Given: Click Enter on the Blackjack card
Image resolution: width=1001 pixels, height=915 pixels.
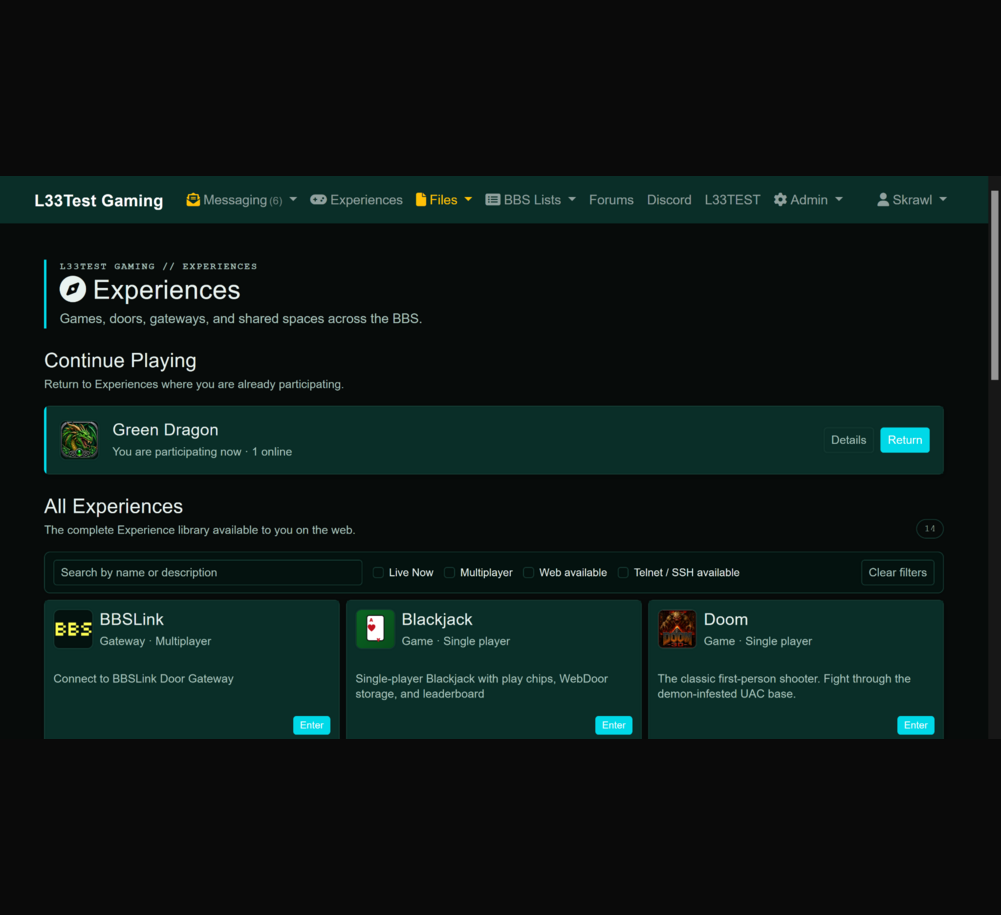Looking at the screenshot, I should coord(613,725).
